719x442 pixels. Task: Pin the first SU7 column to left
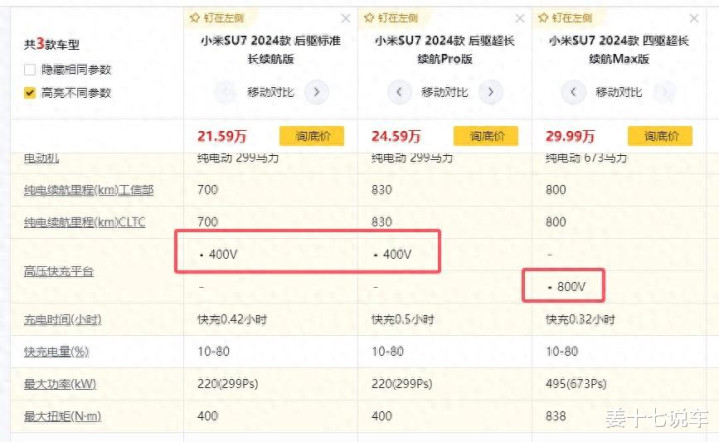(217, 18)
